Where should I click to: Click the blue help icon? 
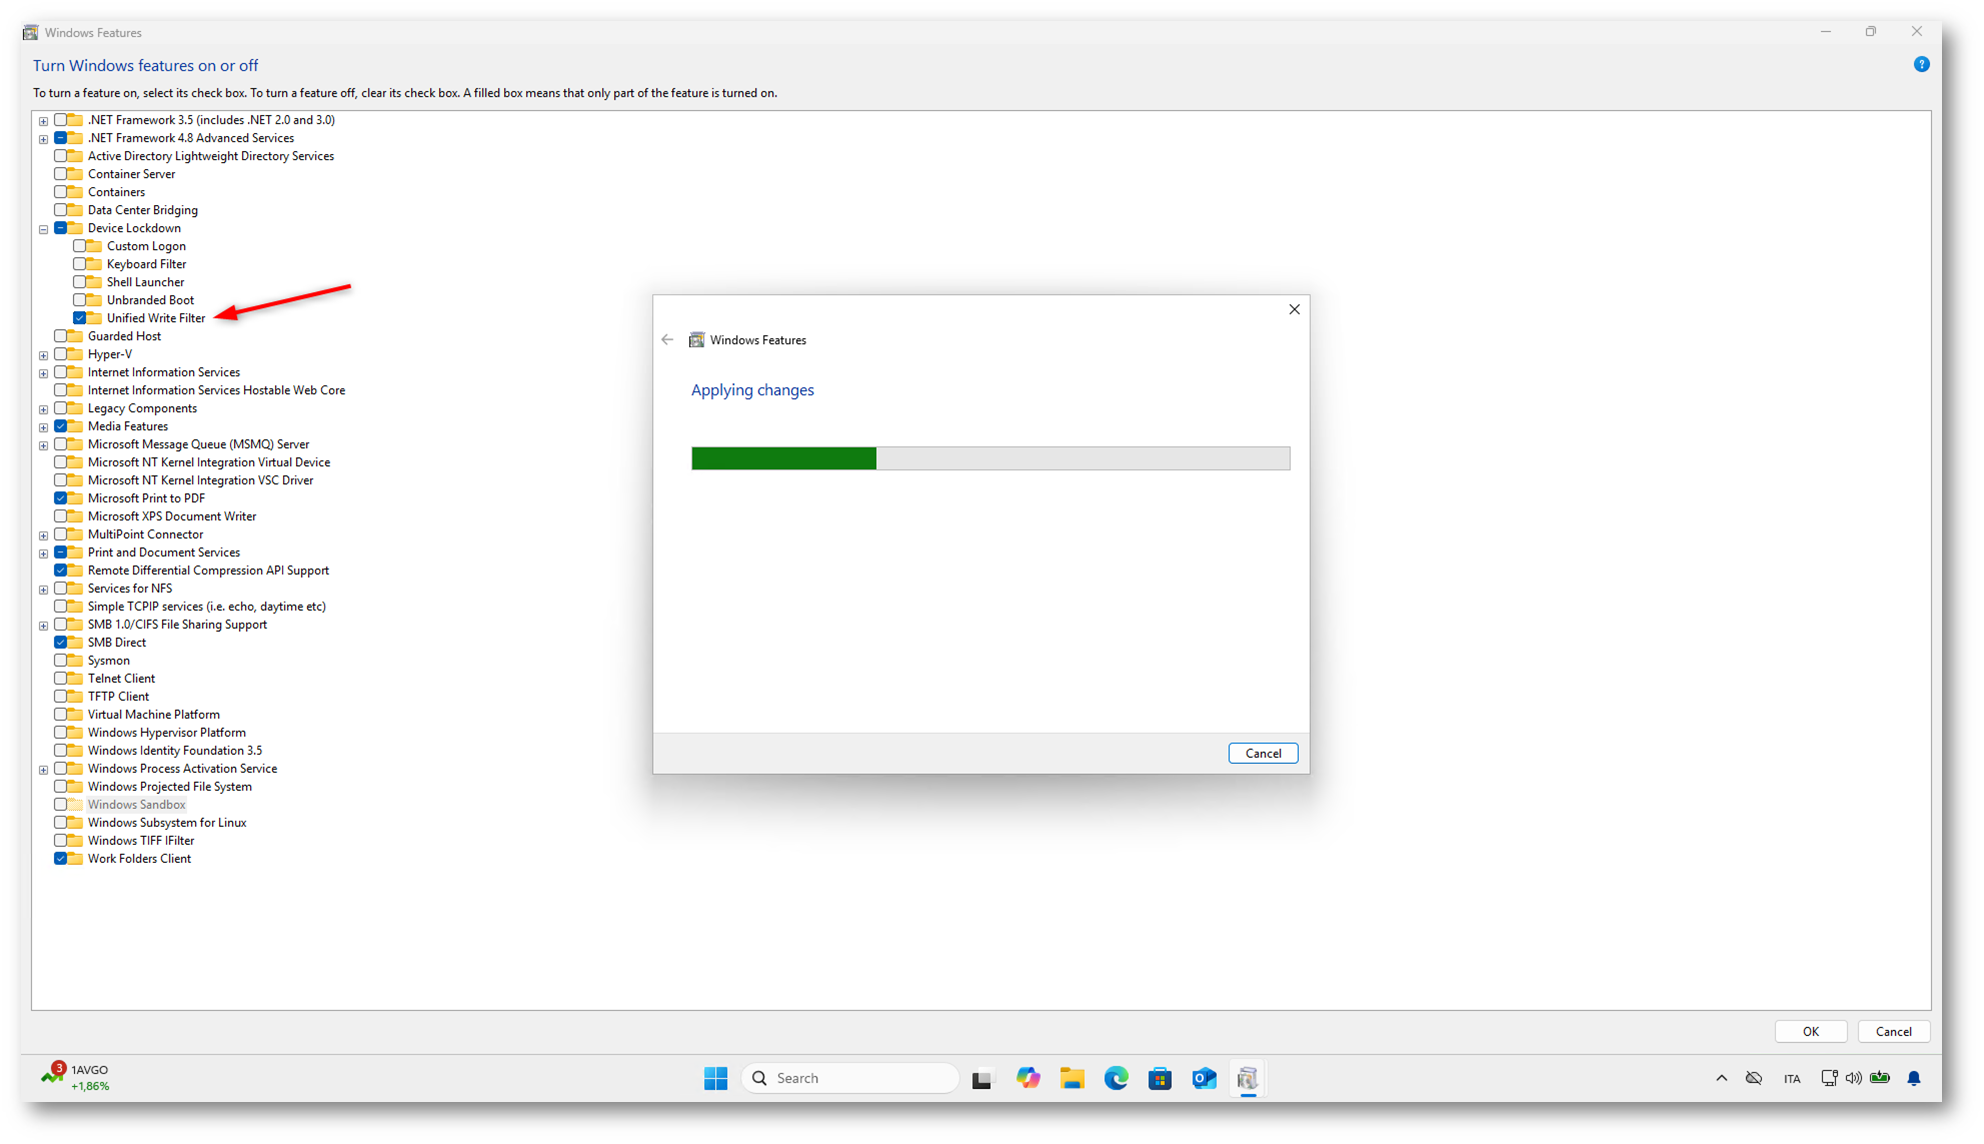pos(1921,64)
